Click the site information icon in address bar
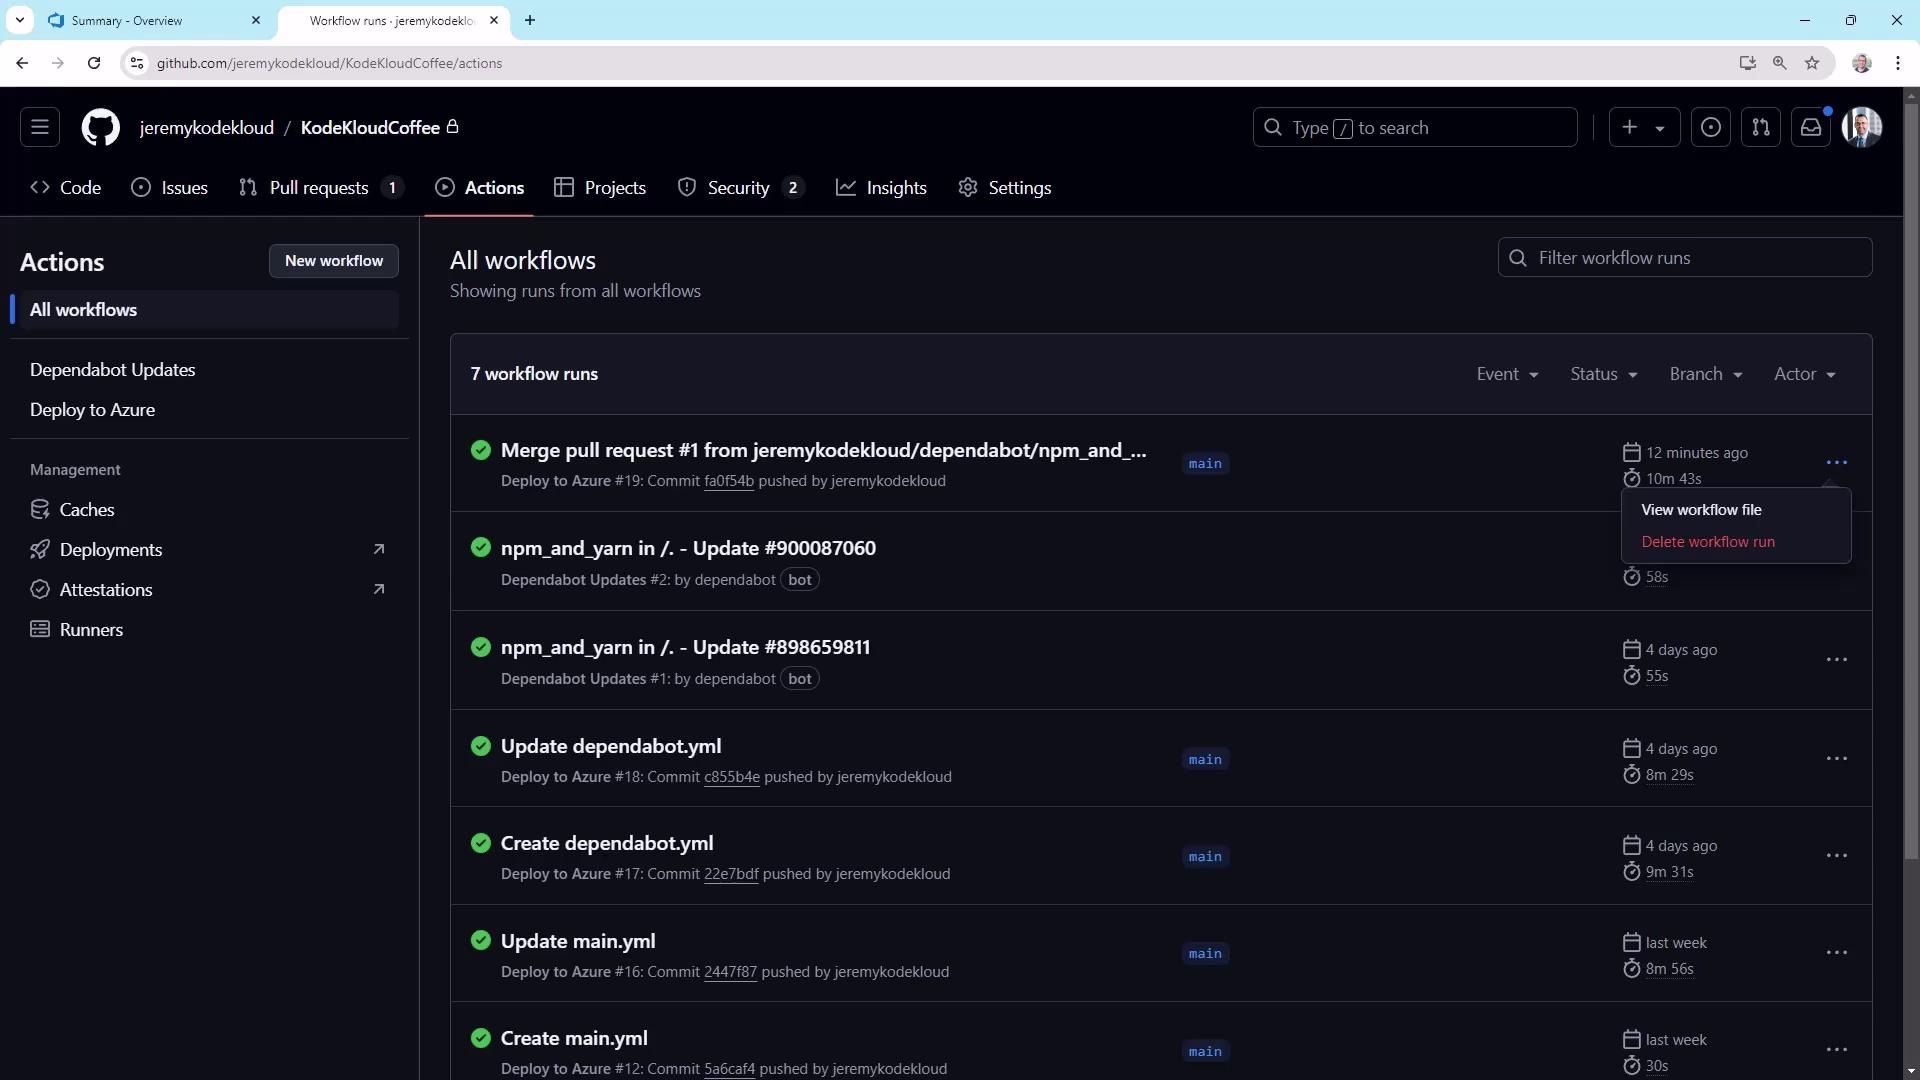The width and height of the screenshot is (1920, 1080). pos(137,63)
